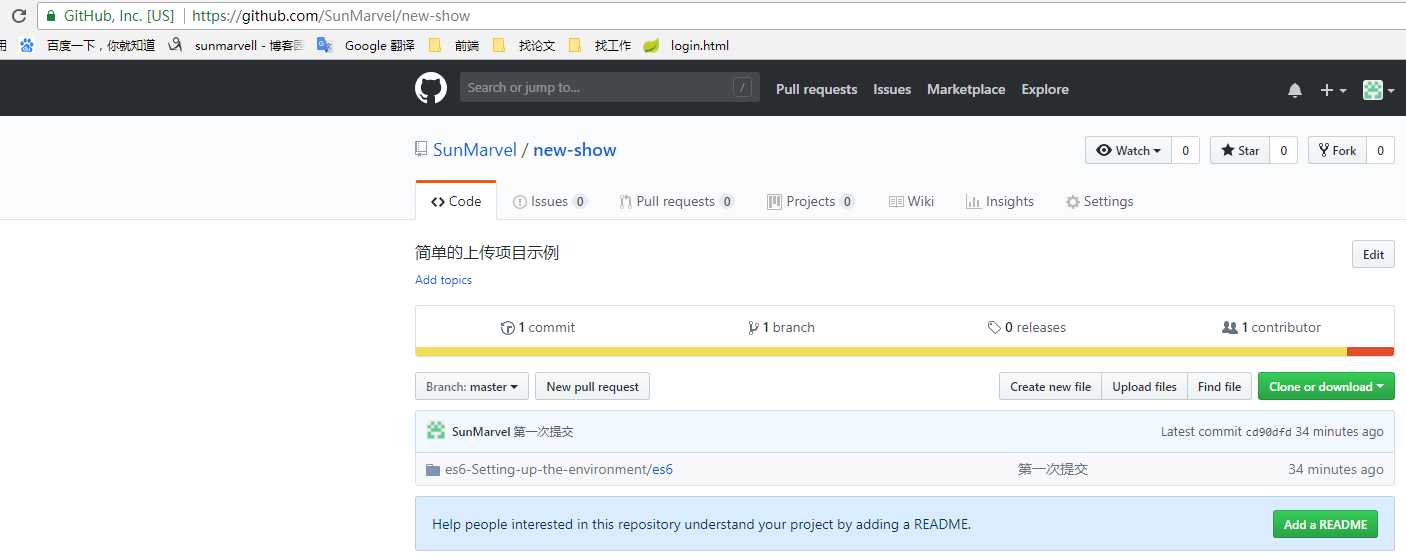
Task: Open Google 翻译 bookmark
Action: click(x=365, y=45)
